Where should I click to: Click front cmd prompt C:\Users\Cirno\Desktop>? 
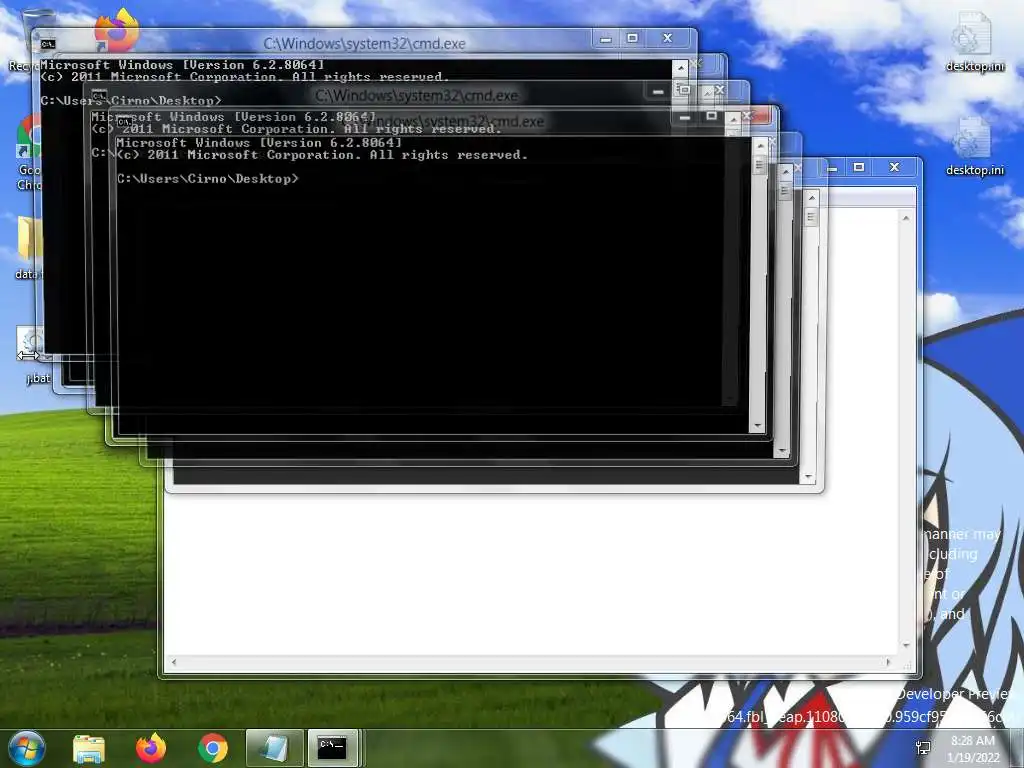(x=208, y=179)
